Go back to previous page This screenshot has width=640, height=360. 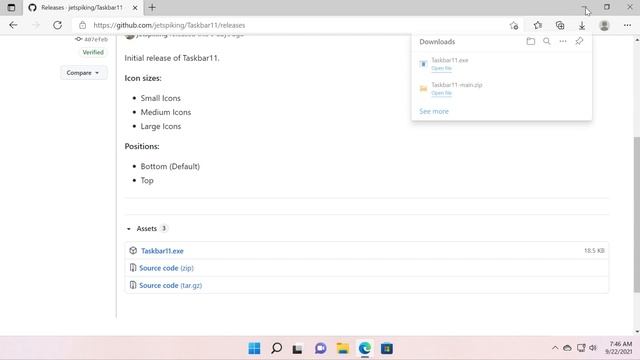pos(13,25)
